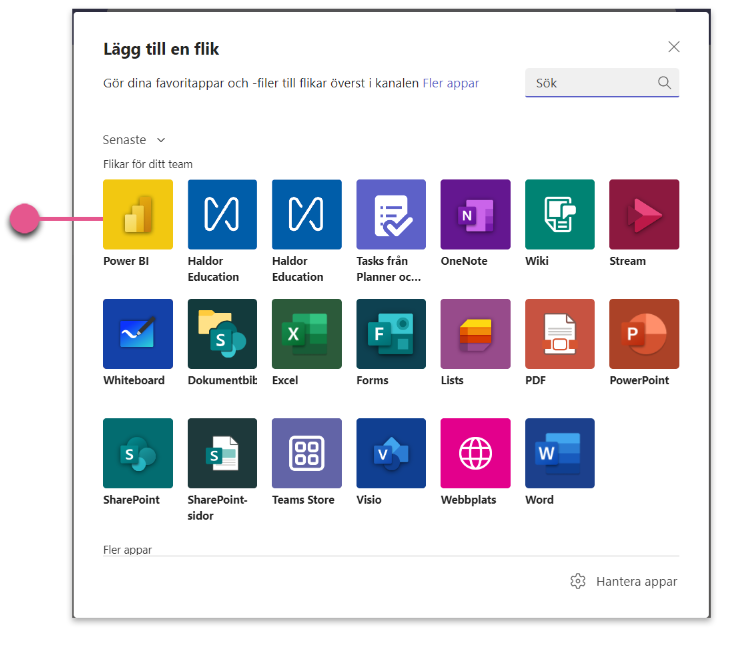The height and width of the screenshot is (649, 737).
Task: Open the OneNote app tile
Action: point(475,214)
